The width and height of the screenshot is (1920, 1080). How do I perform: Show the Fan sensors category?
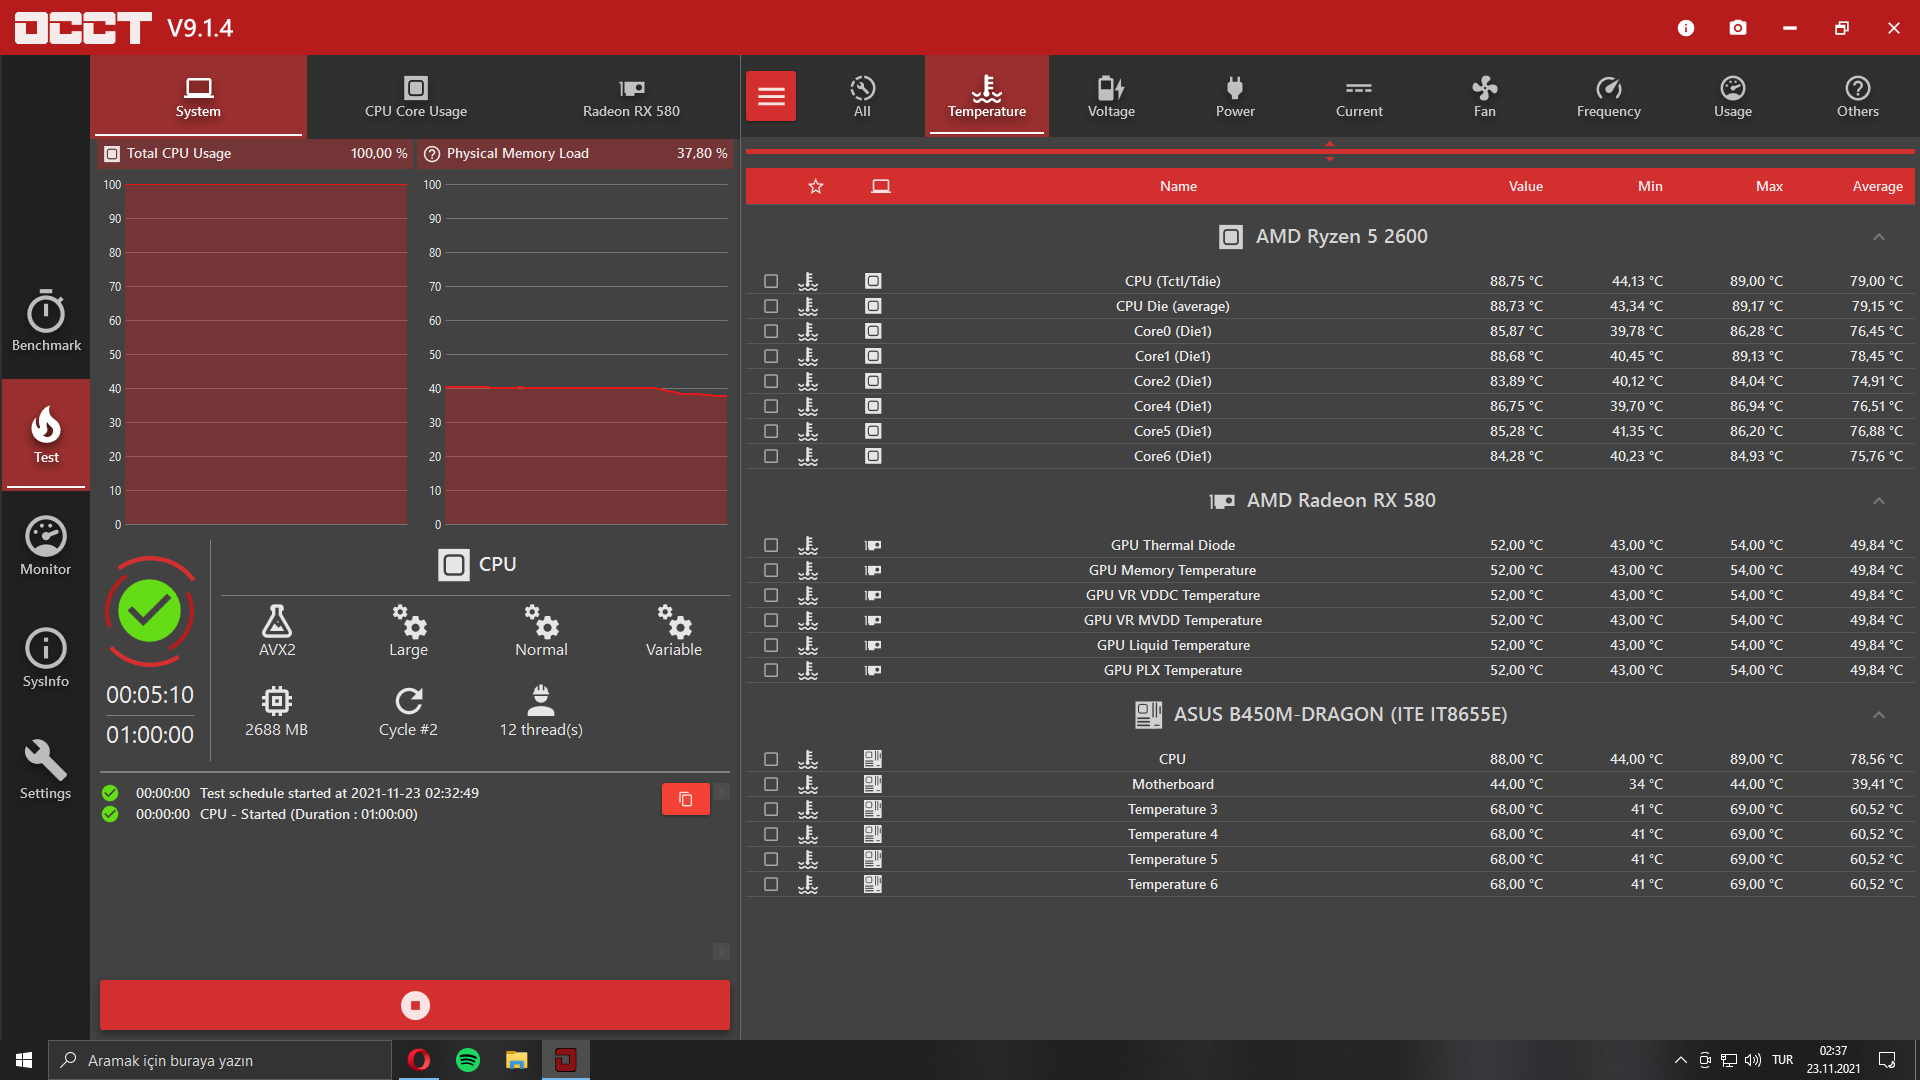(x=1484, y=96)
